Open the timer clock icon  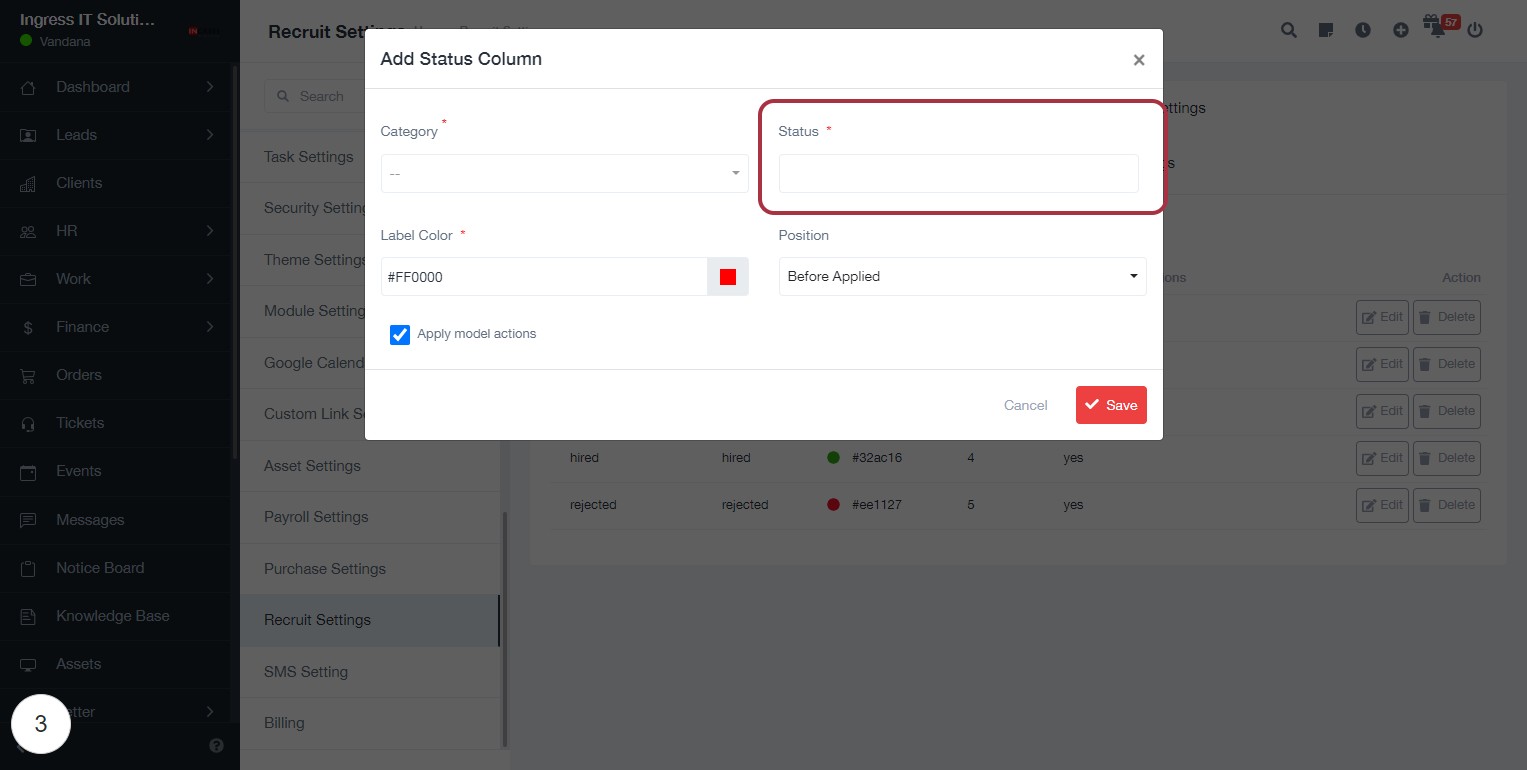pos(1363,30)
